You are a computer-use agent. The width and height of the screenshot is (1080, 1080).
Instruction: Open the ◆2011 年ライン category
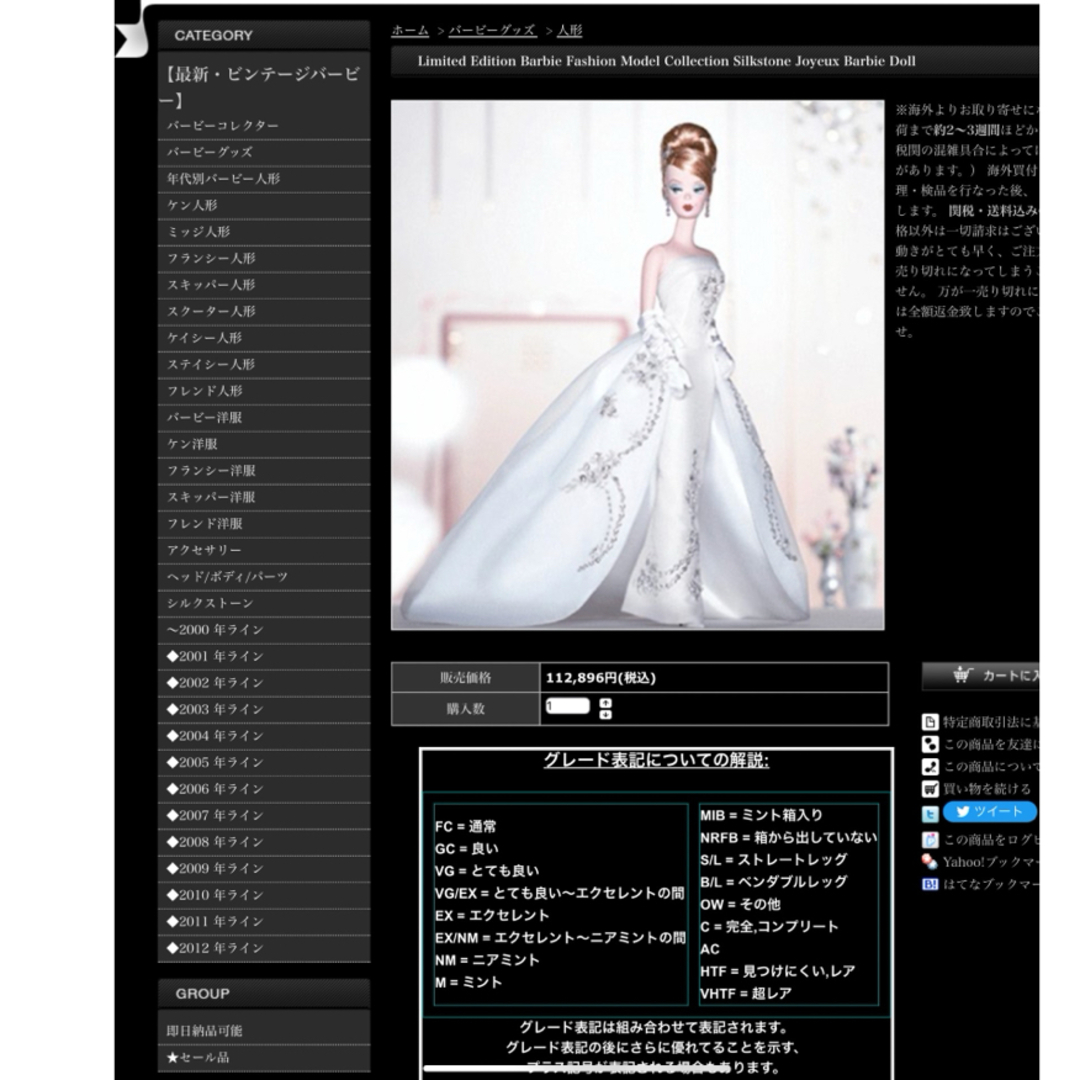pyautogui.click(x=264, y=921)
